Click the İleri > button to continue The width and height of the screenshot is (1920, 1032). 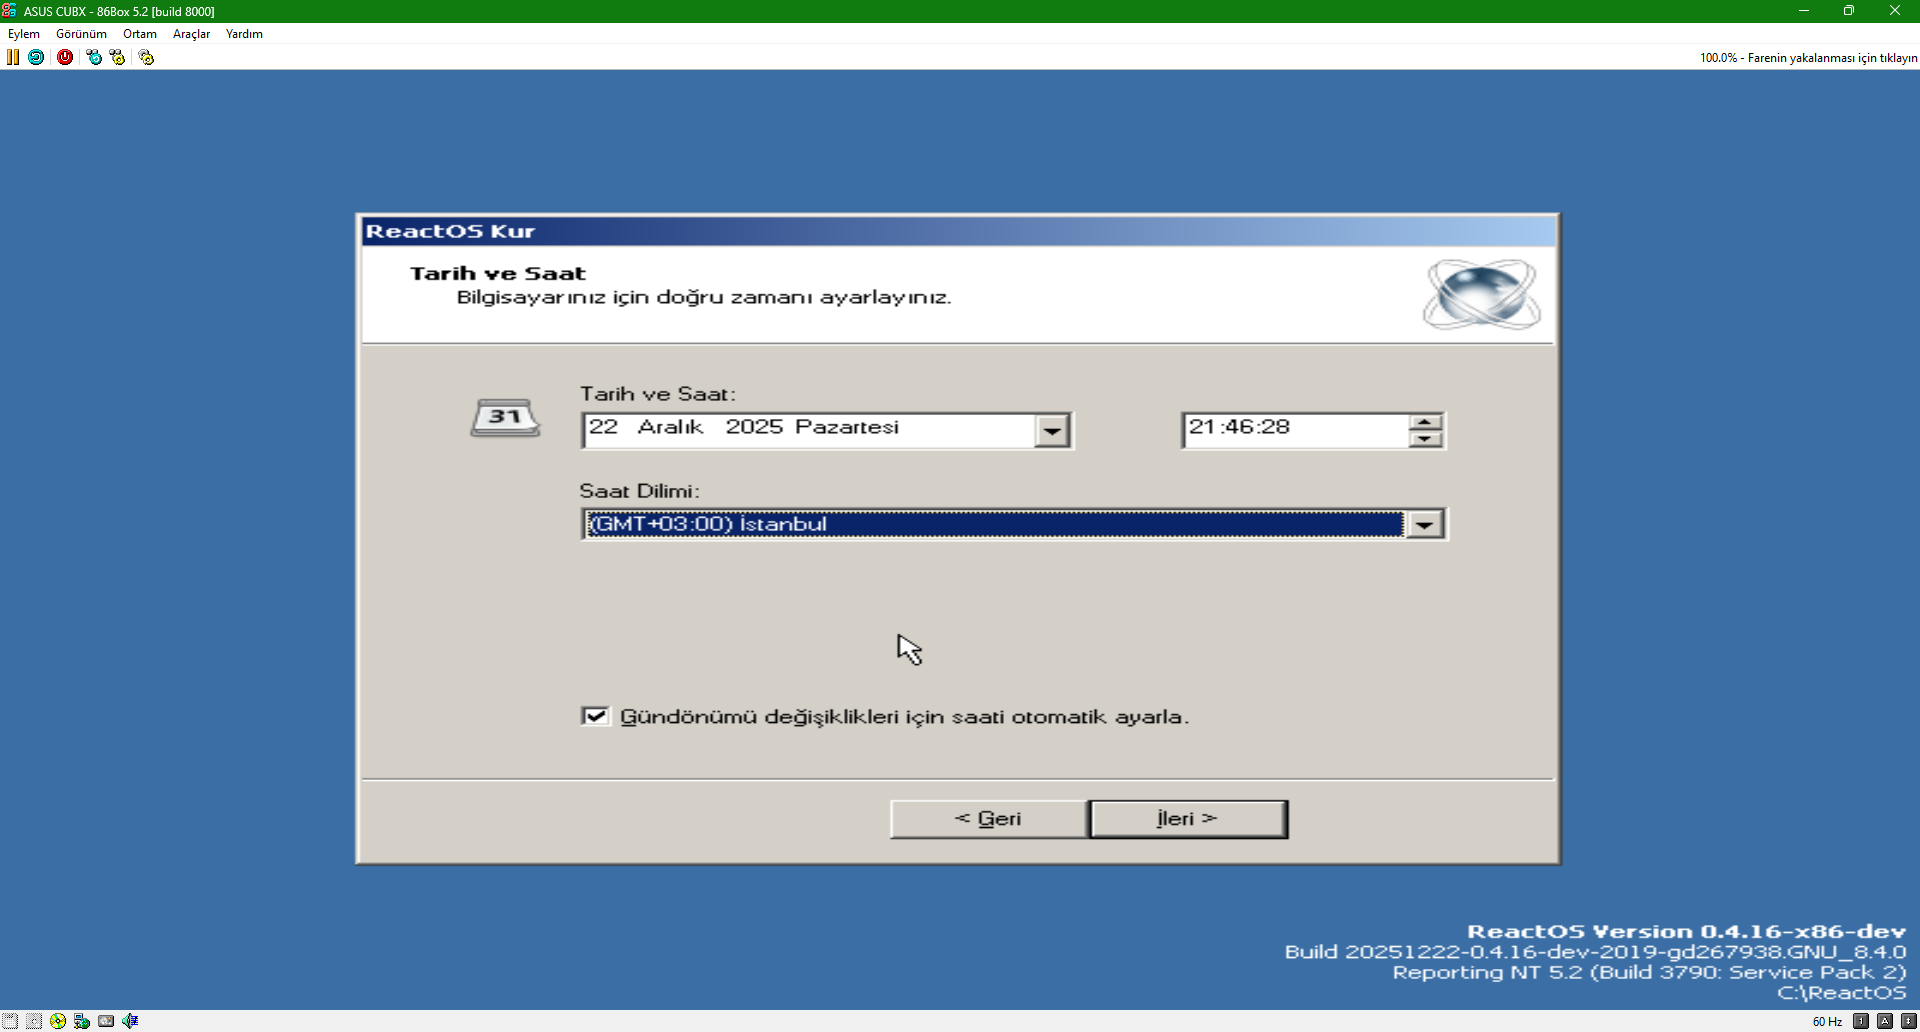click(x=1188, y=819)
